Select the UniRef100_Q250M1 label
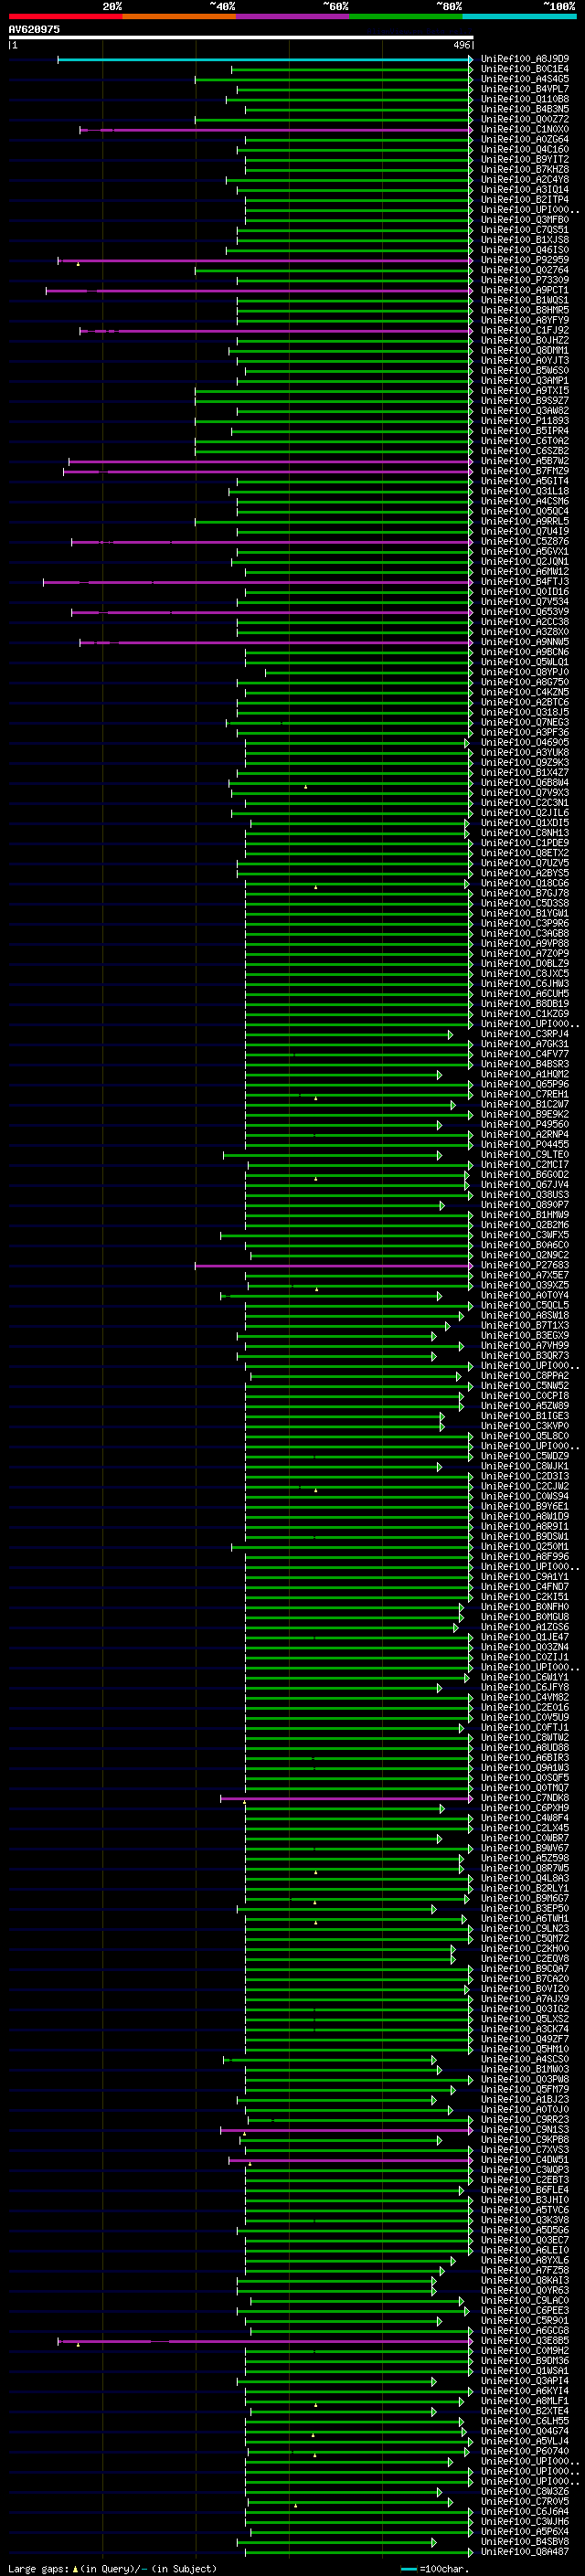 pos(524,1548)
